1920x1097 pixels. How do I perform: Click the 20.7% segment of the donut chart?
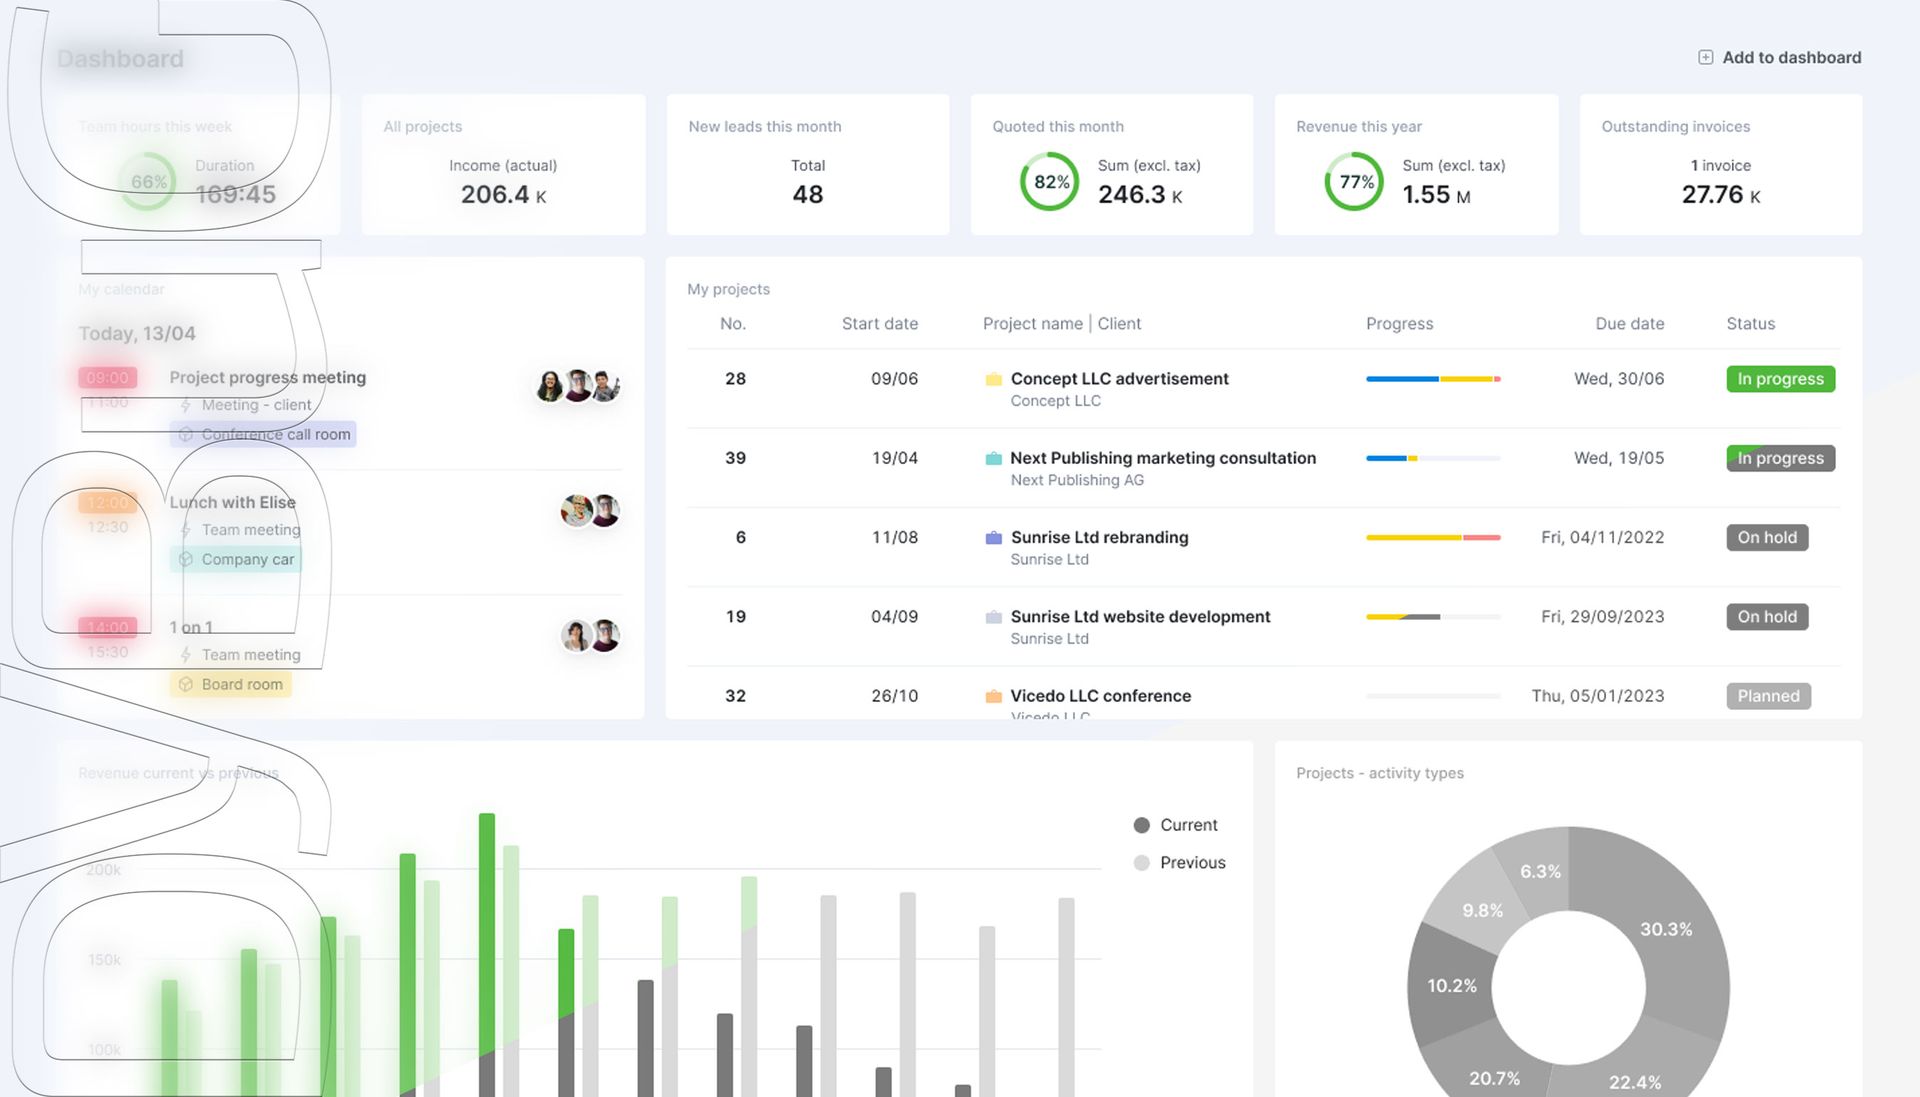coord(1494,1078)
